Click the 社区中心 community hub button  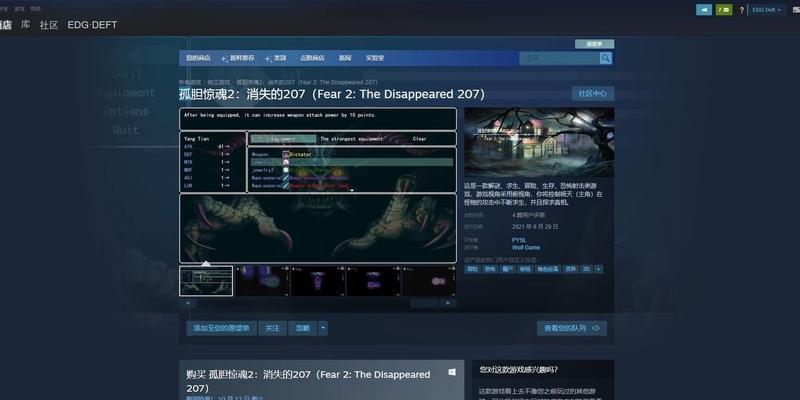(593, 94)
